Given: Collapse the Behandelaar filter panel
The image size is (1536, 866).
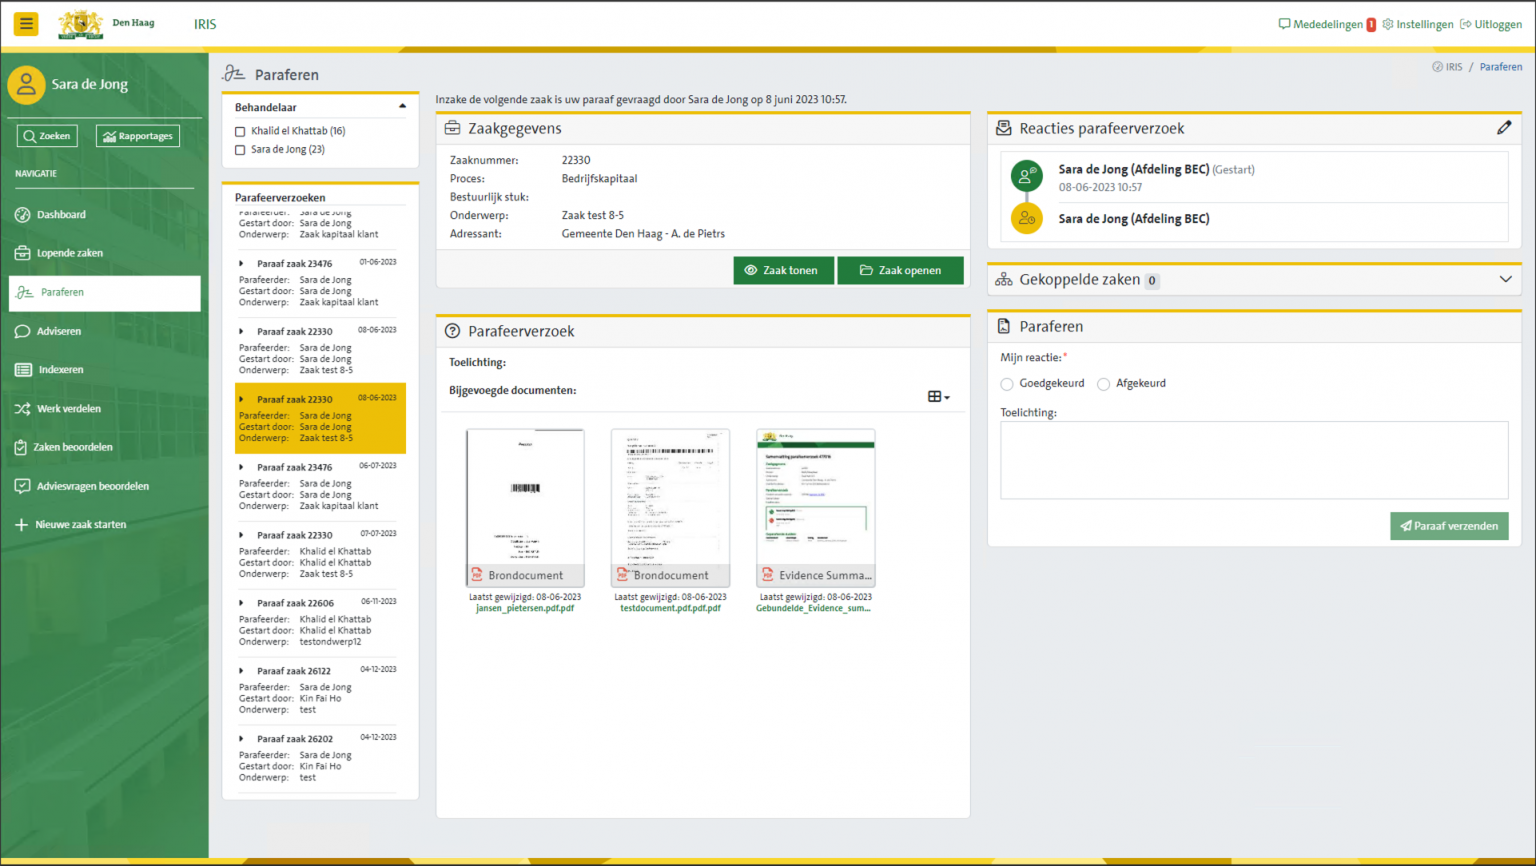Looking at the screenshot, I should (x=403, y=106).
